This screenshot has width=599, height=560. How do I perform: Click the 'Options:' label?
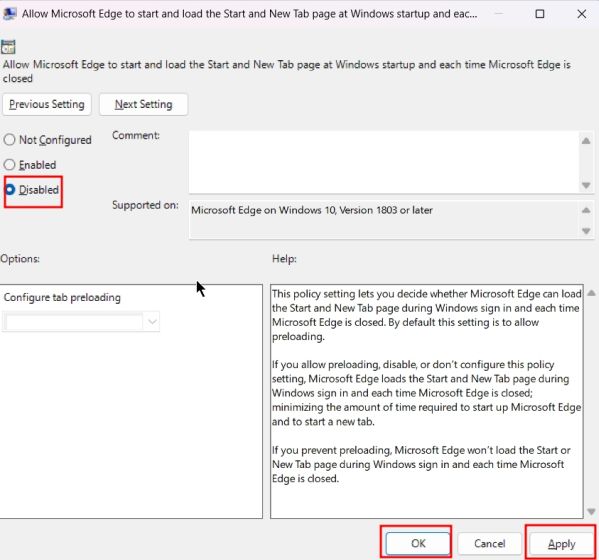(20, 259)
